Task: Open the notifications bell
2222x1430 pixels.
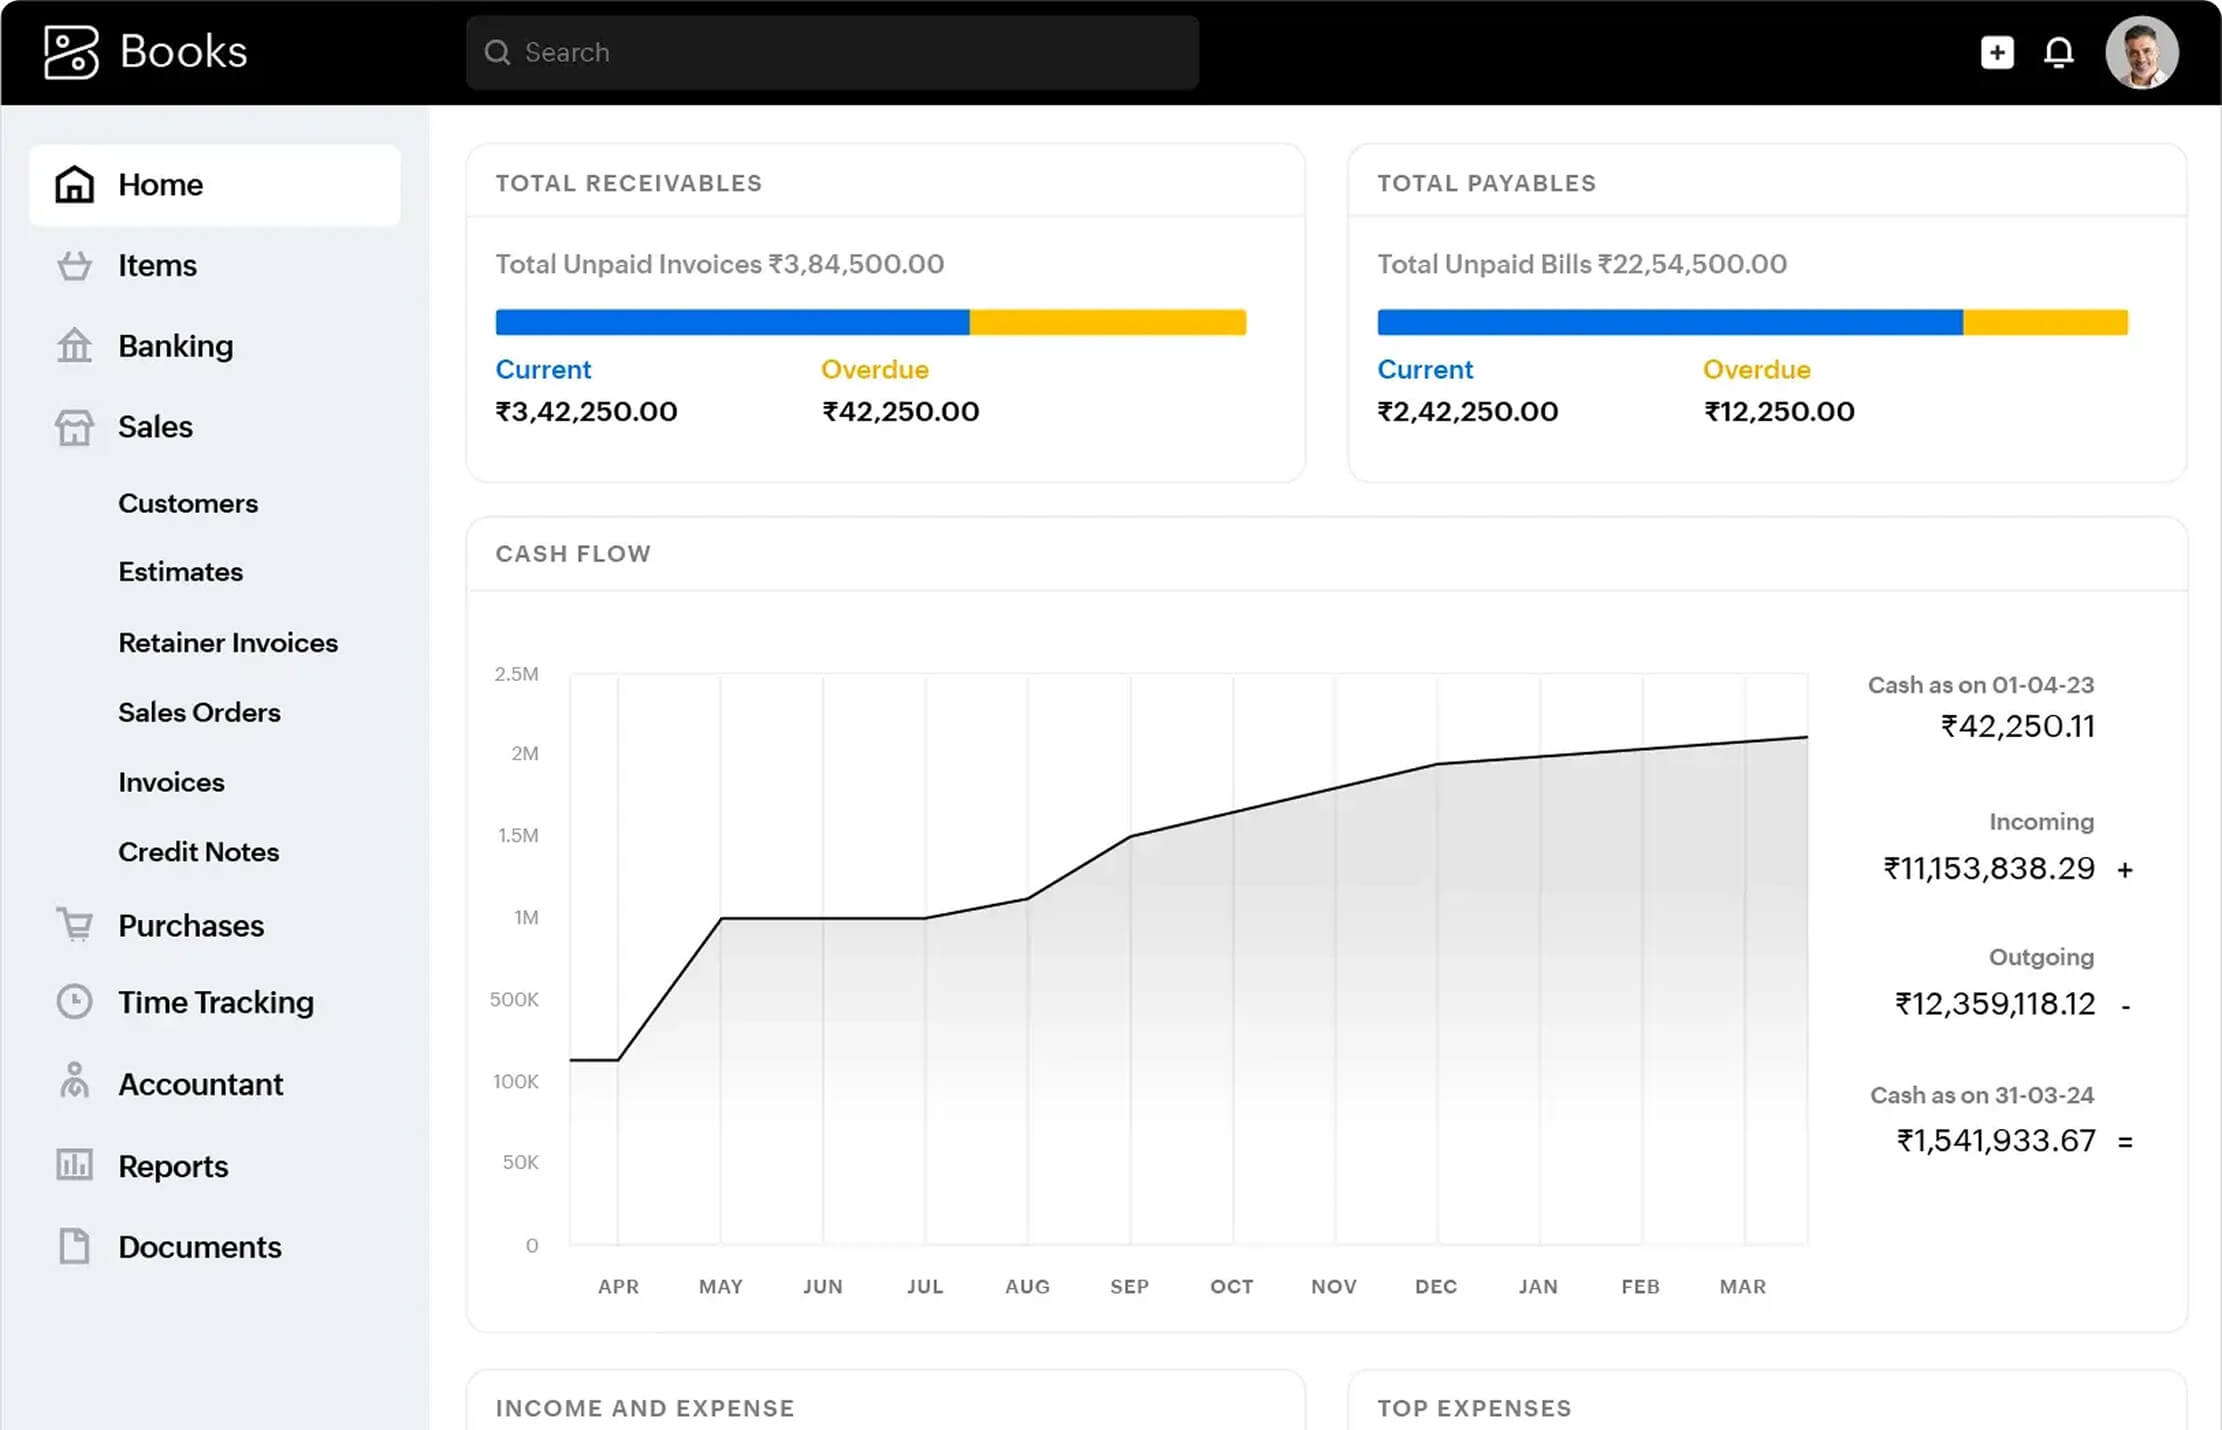Action: [x=2059, y=52]
